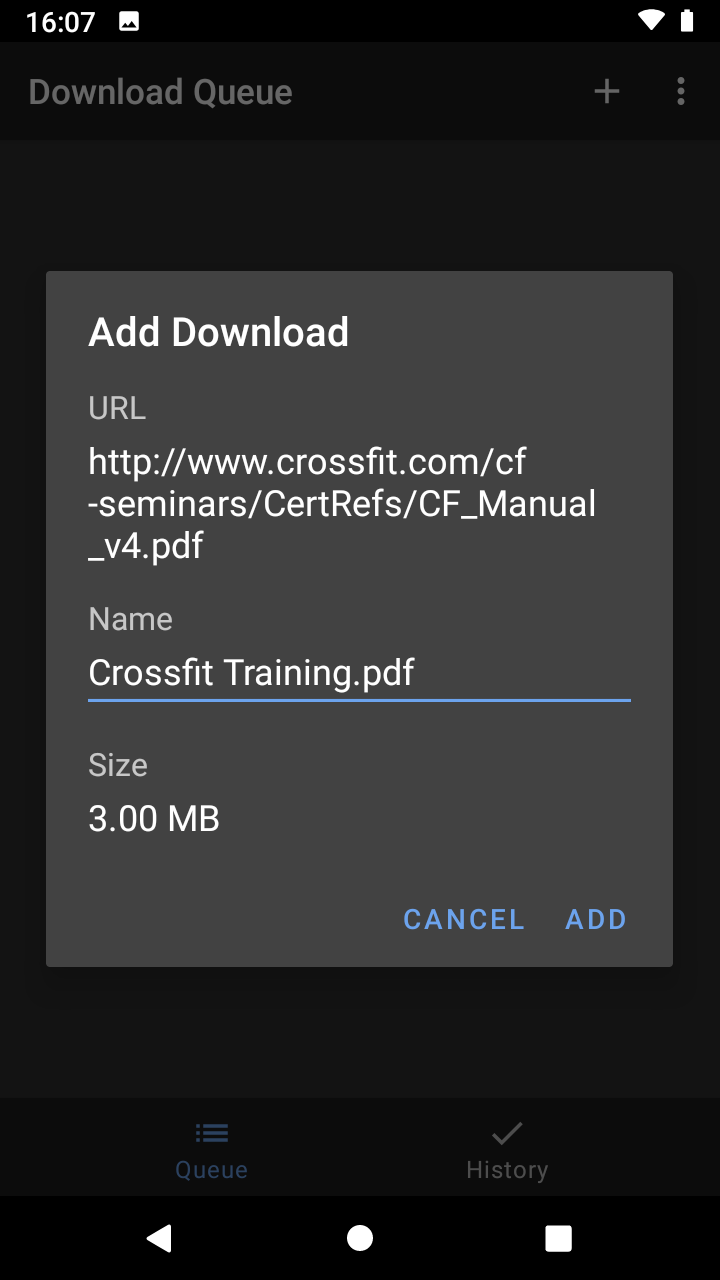The image size is (720, 1280).
Task: Tap the image notification icon in status bar
Action: [129, 21]
